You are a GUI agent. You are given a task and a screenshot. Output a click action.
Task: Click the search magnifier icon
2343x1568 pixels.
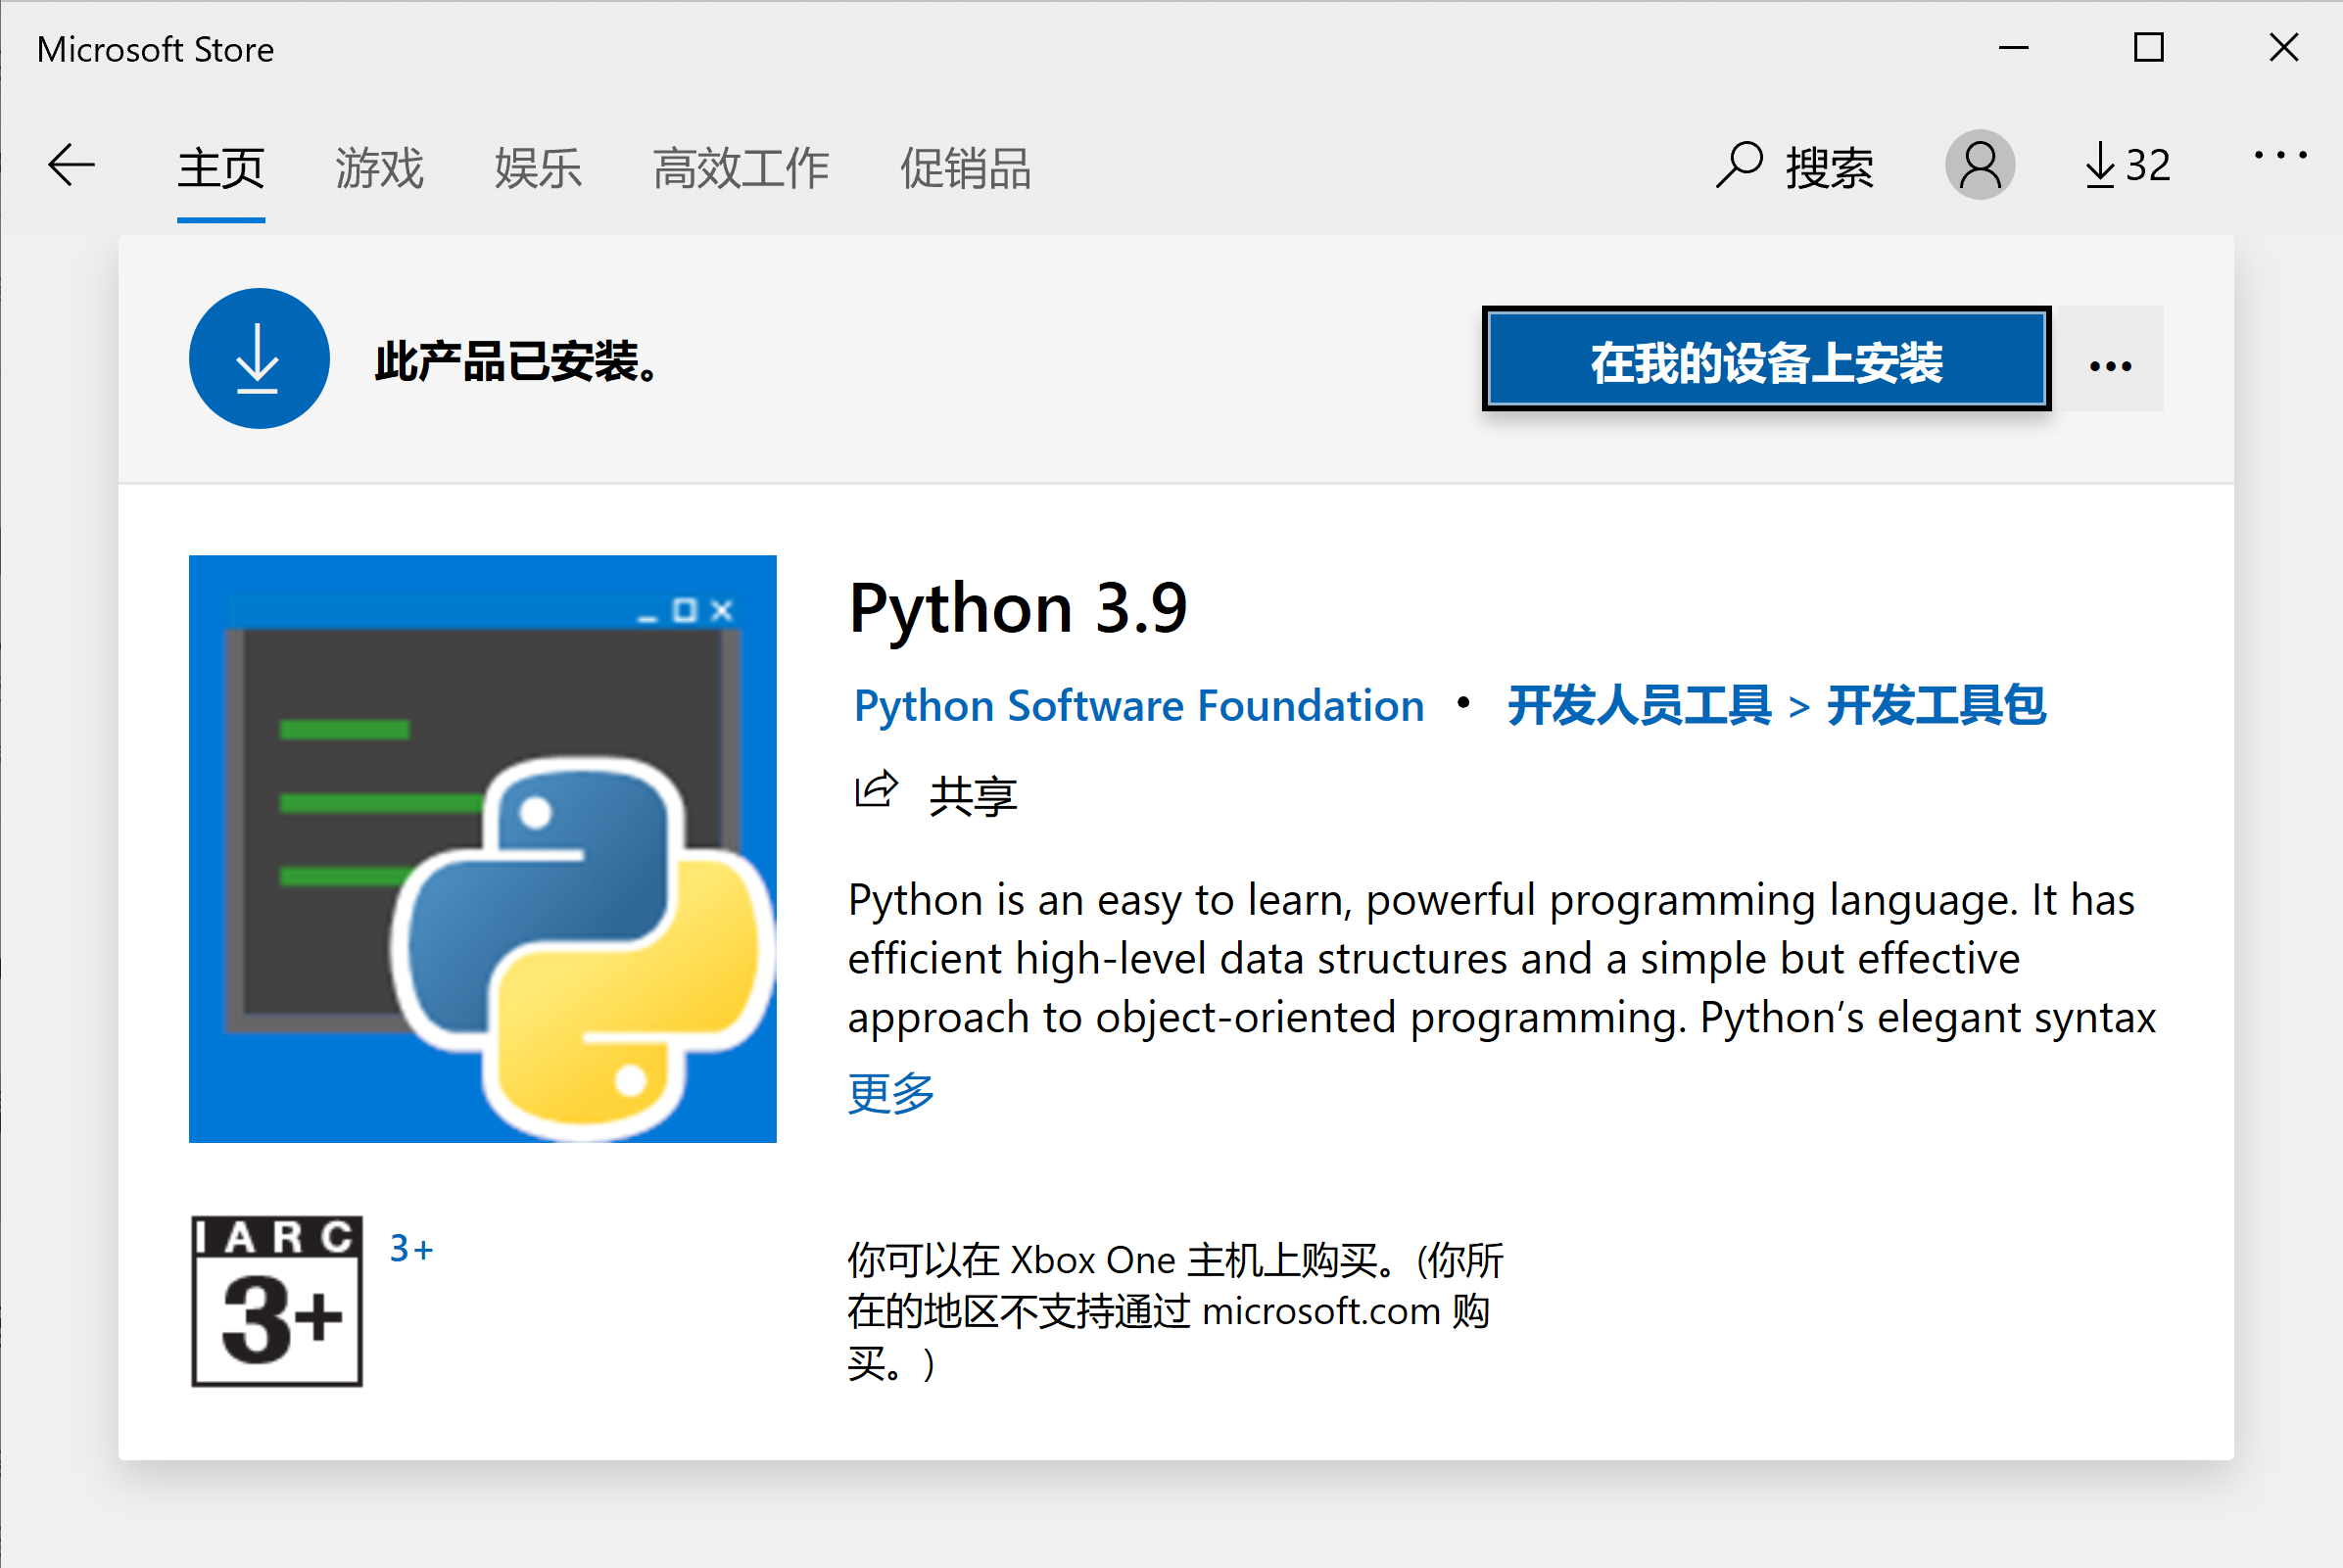tap(1739, 165)
